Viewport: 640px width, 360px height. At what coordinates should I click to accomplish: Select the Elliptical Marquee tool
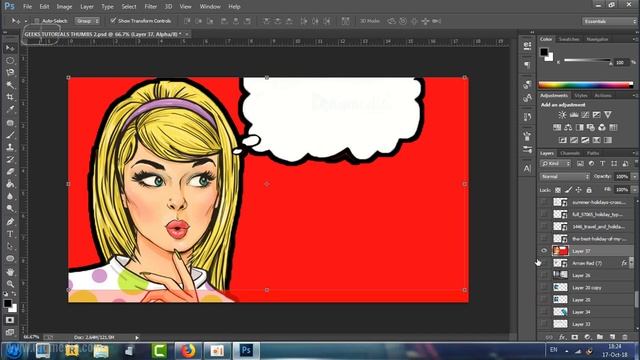click(x=10, y=60)
